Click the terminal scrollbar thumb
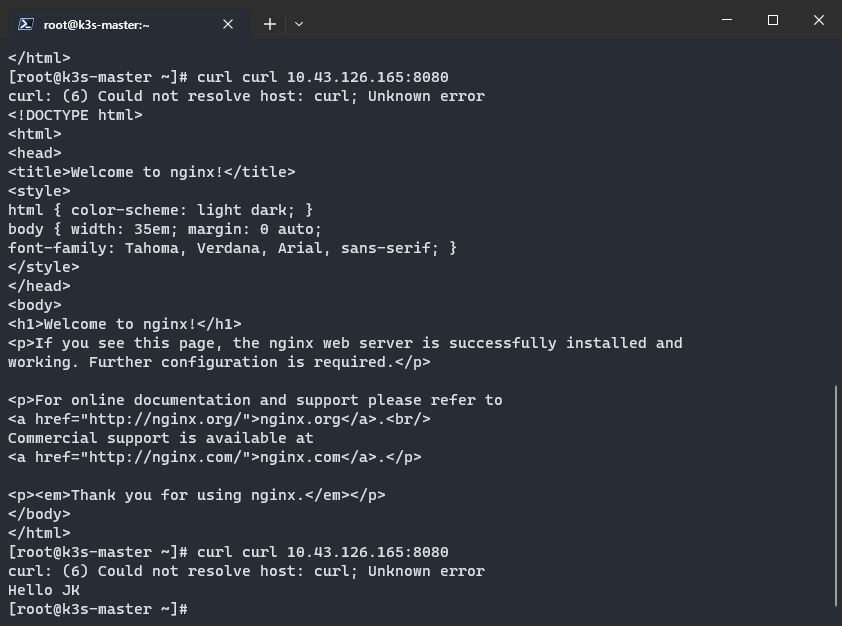The image size is (842, 626). [836, 497]
